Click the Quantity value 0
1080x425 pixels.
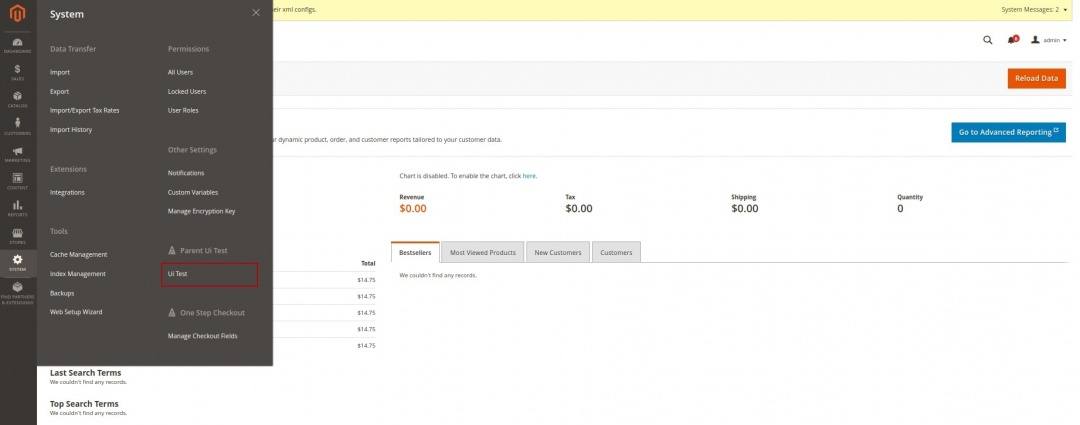click(900, 209)
